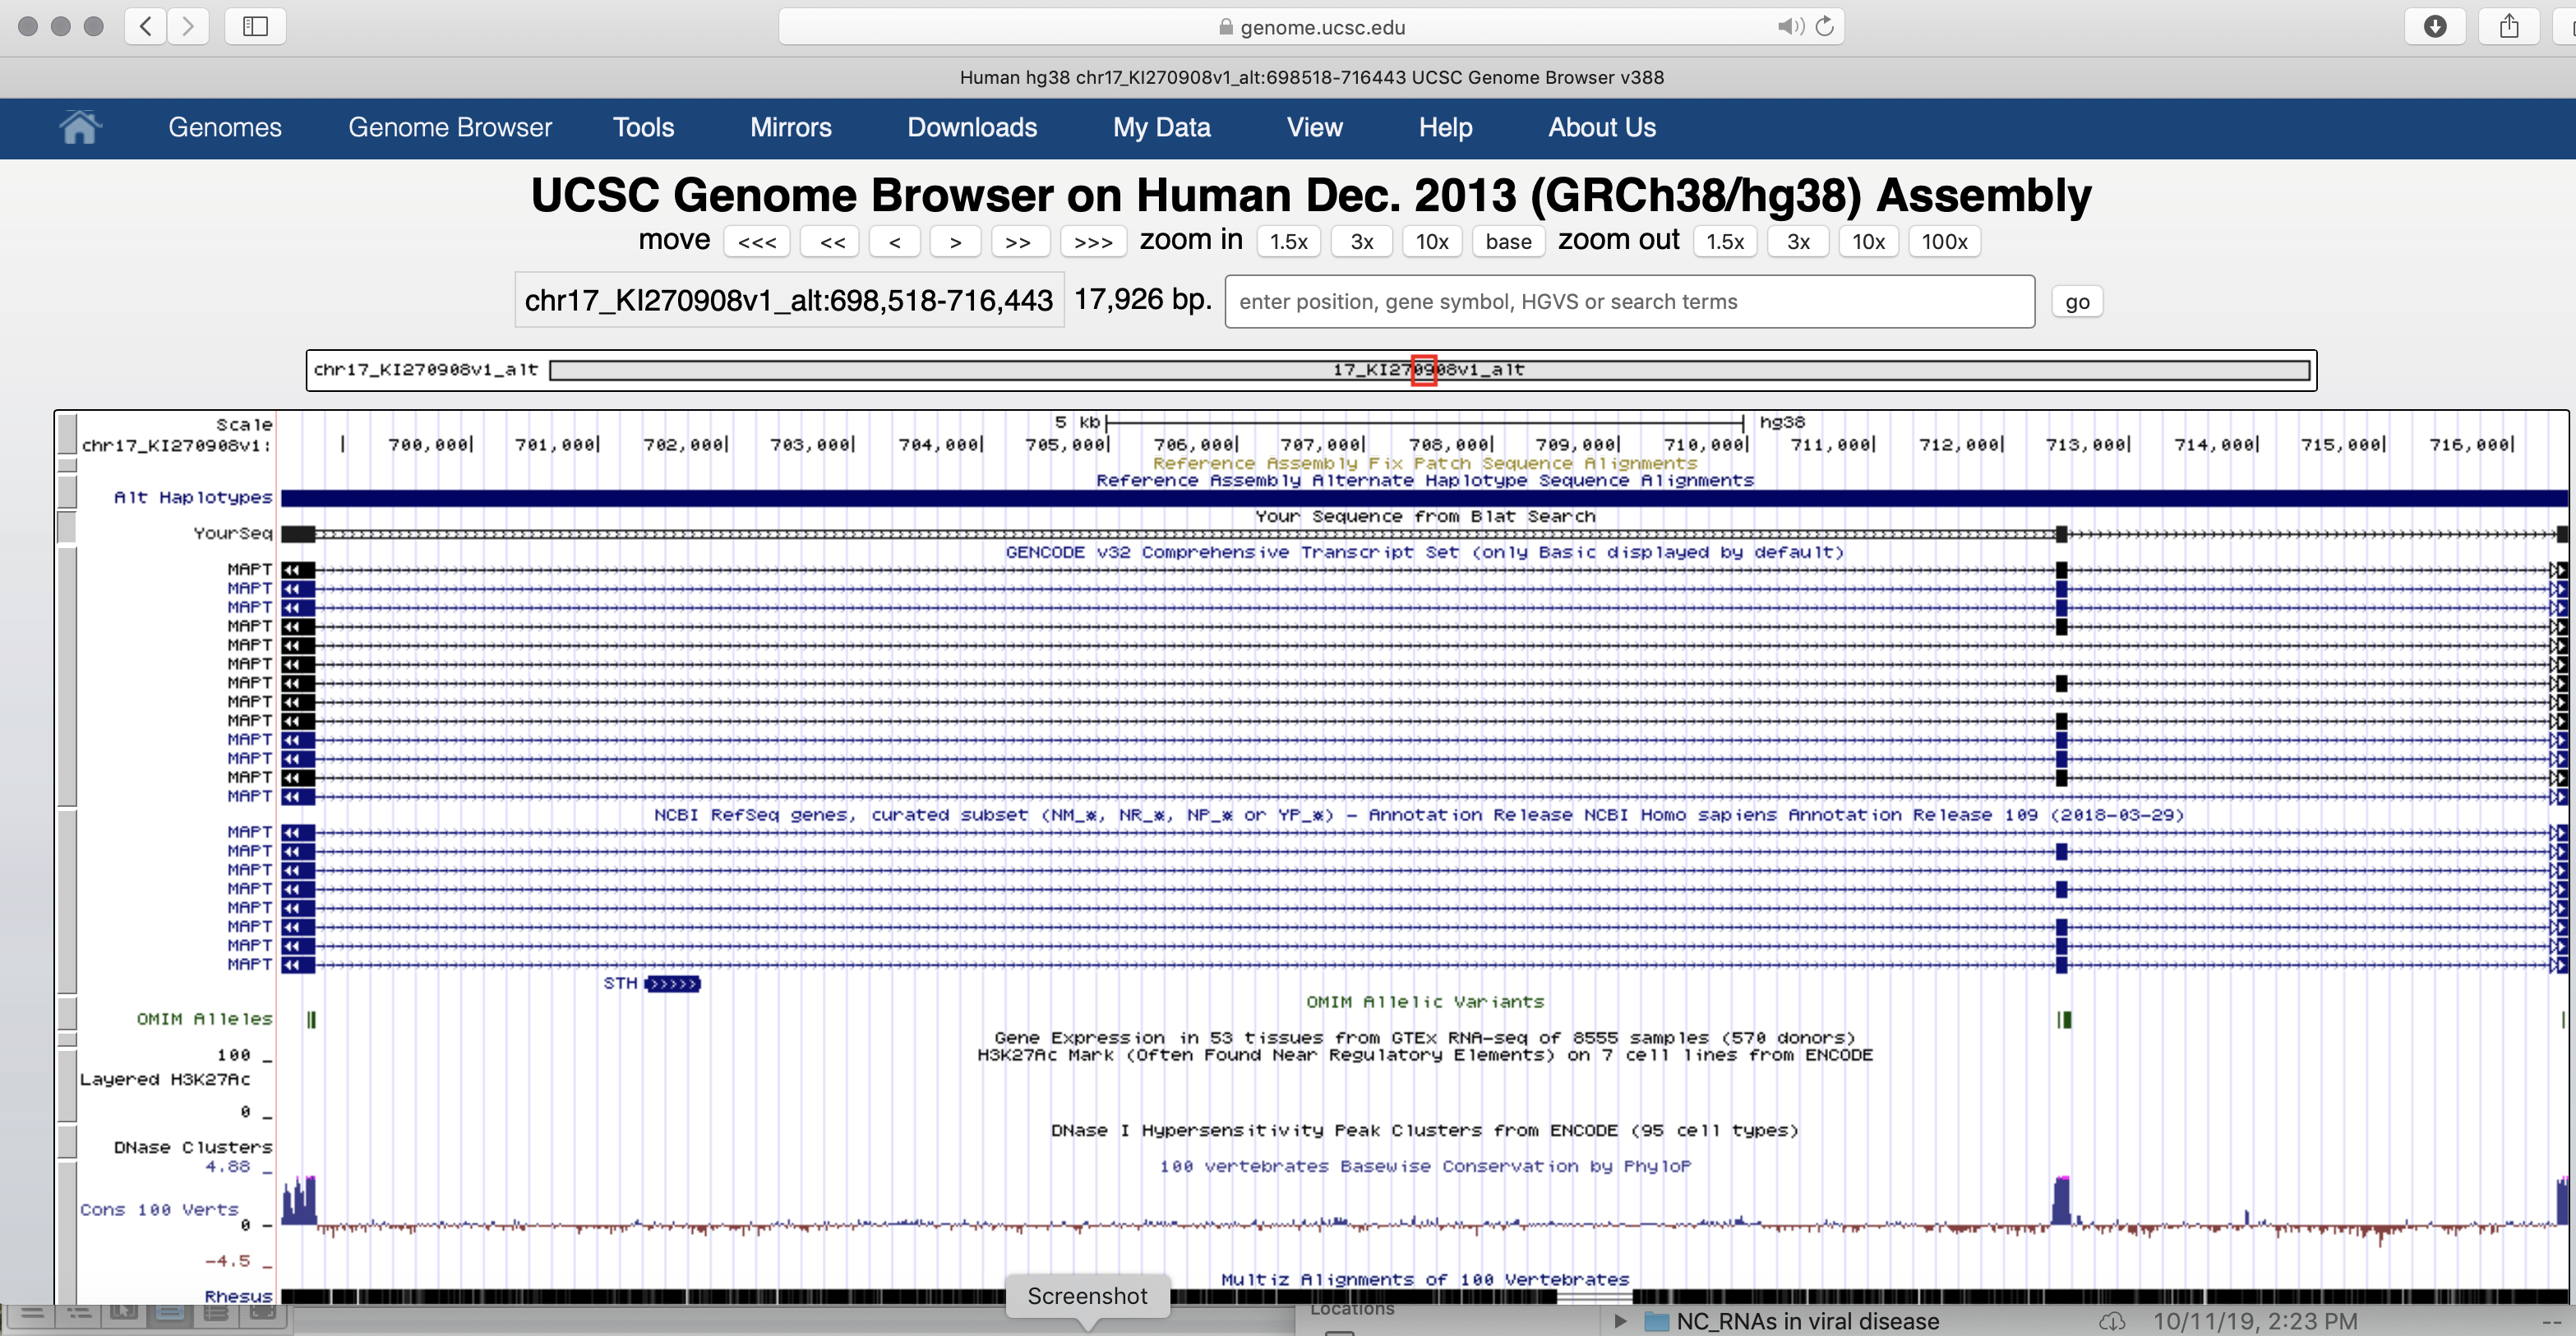The height and width of the screenshot is (1336, 2576).
Task: Click the page reload icon
Action: click(x=1825, y=27)
